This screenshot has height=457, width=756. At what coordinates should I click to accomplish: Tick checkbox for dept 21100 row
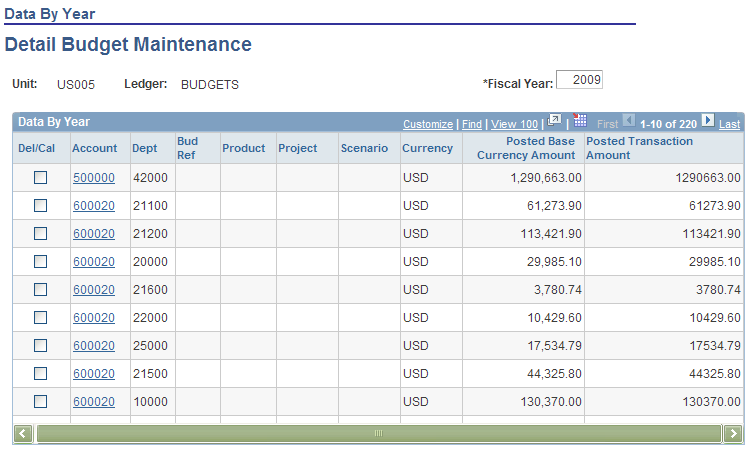(40, 205)
